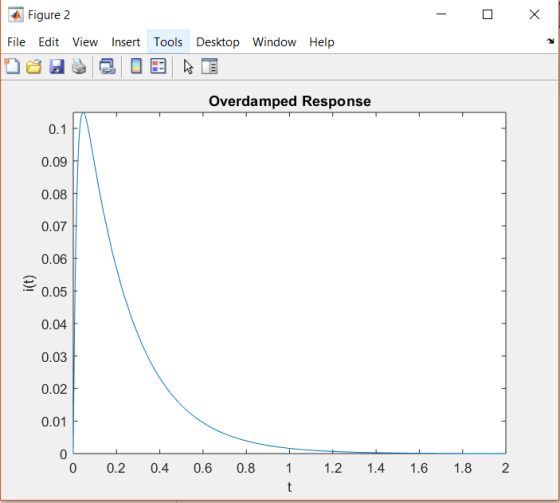Close the Figure 2 window
Screen dimensions: 560x503
pos(534,14)
